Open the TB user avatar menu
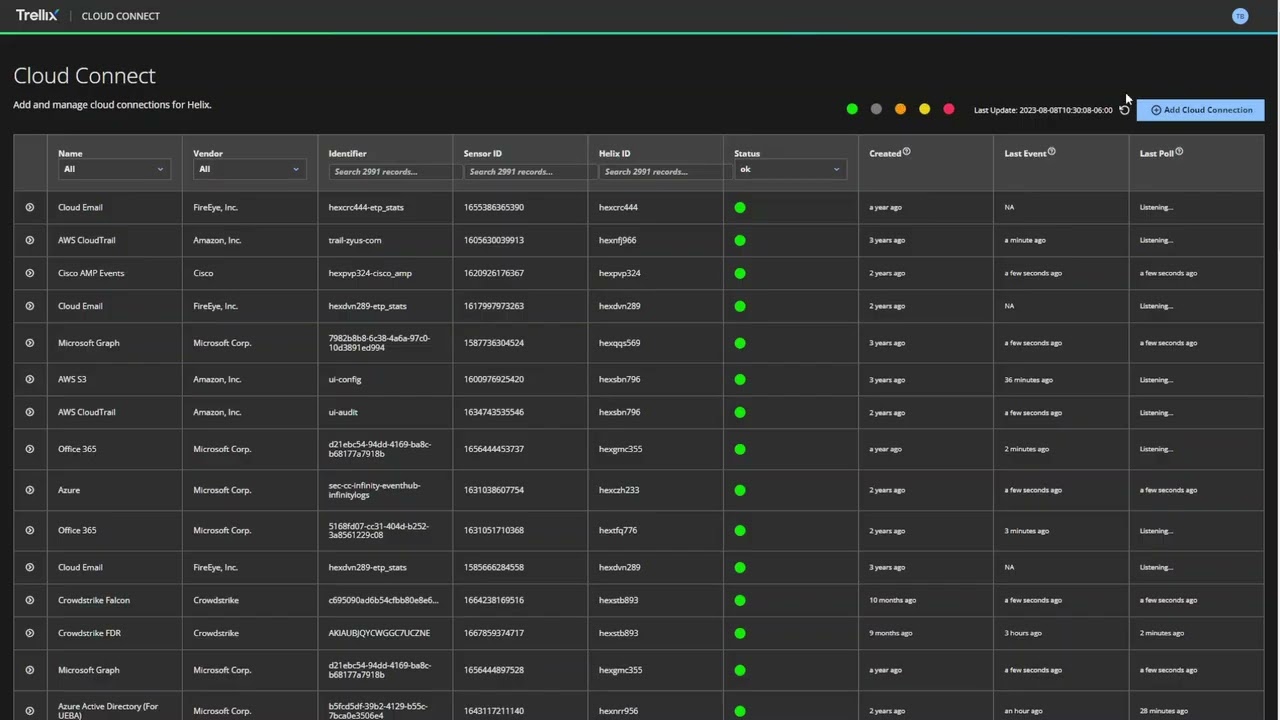Image resolution: width=1280 pixels, height=720 pixels. click(1240, 16)
